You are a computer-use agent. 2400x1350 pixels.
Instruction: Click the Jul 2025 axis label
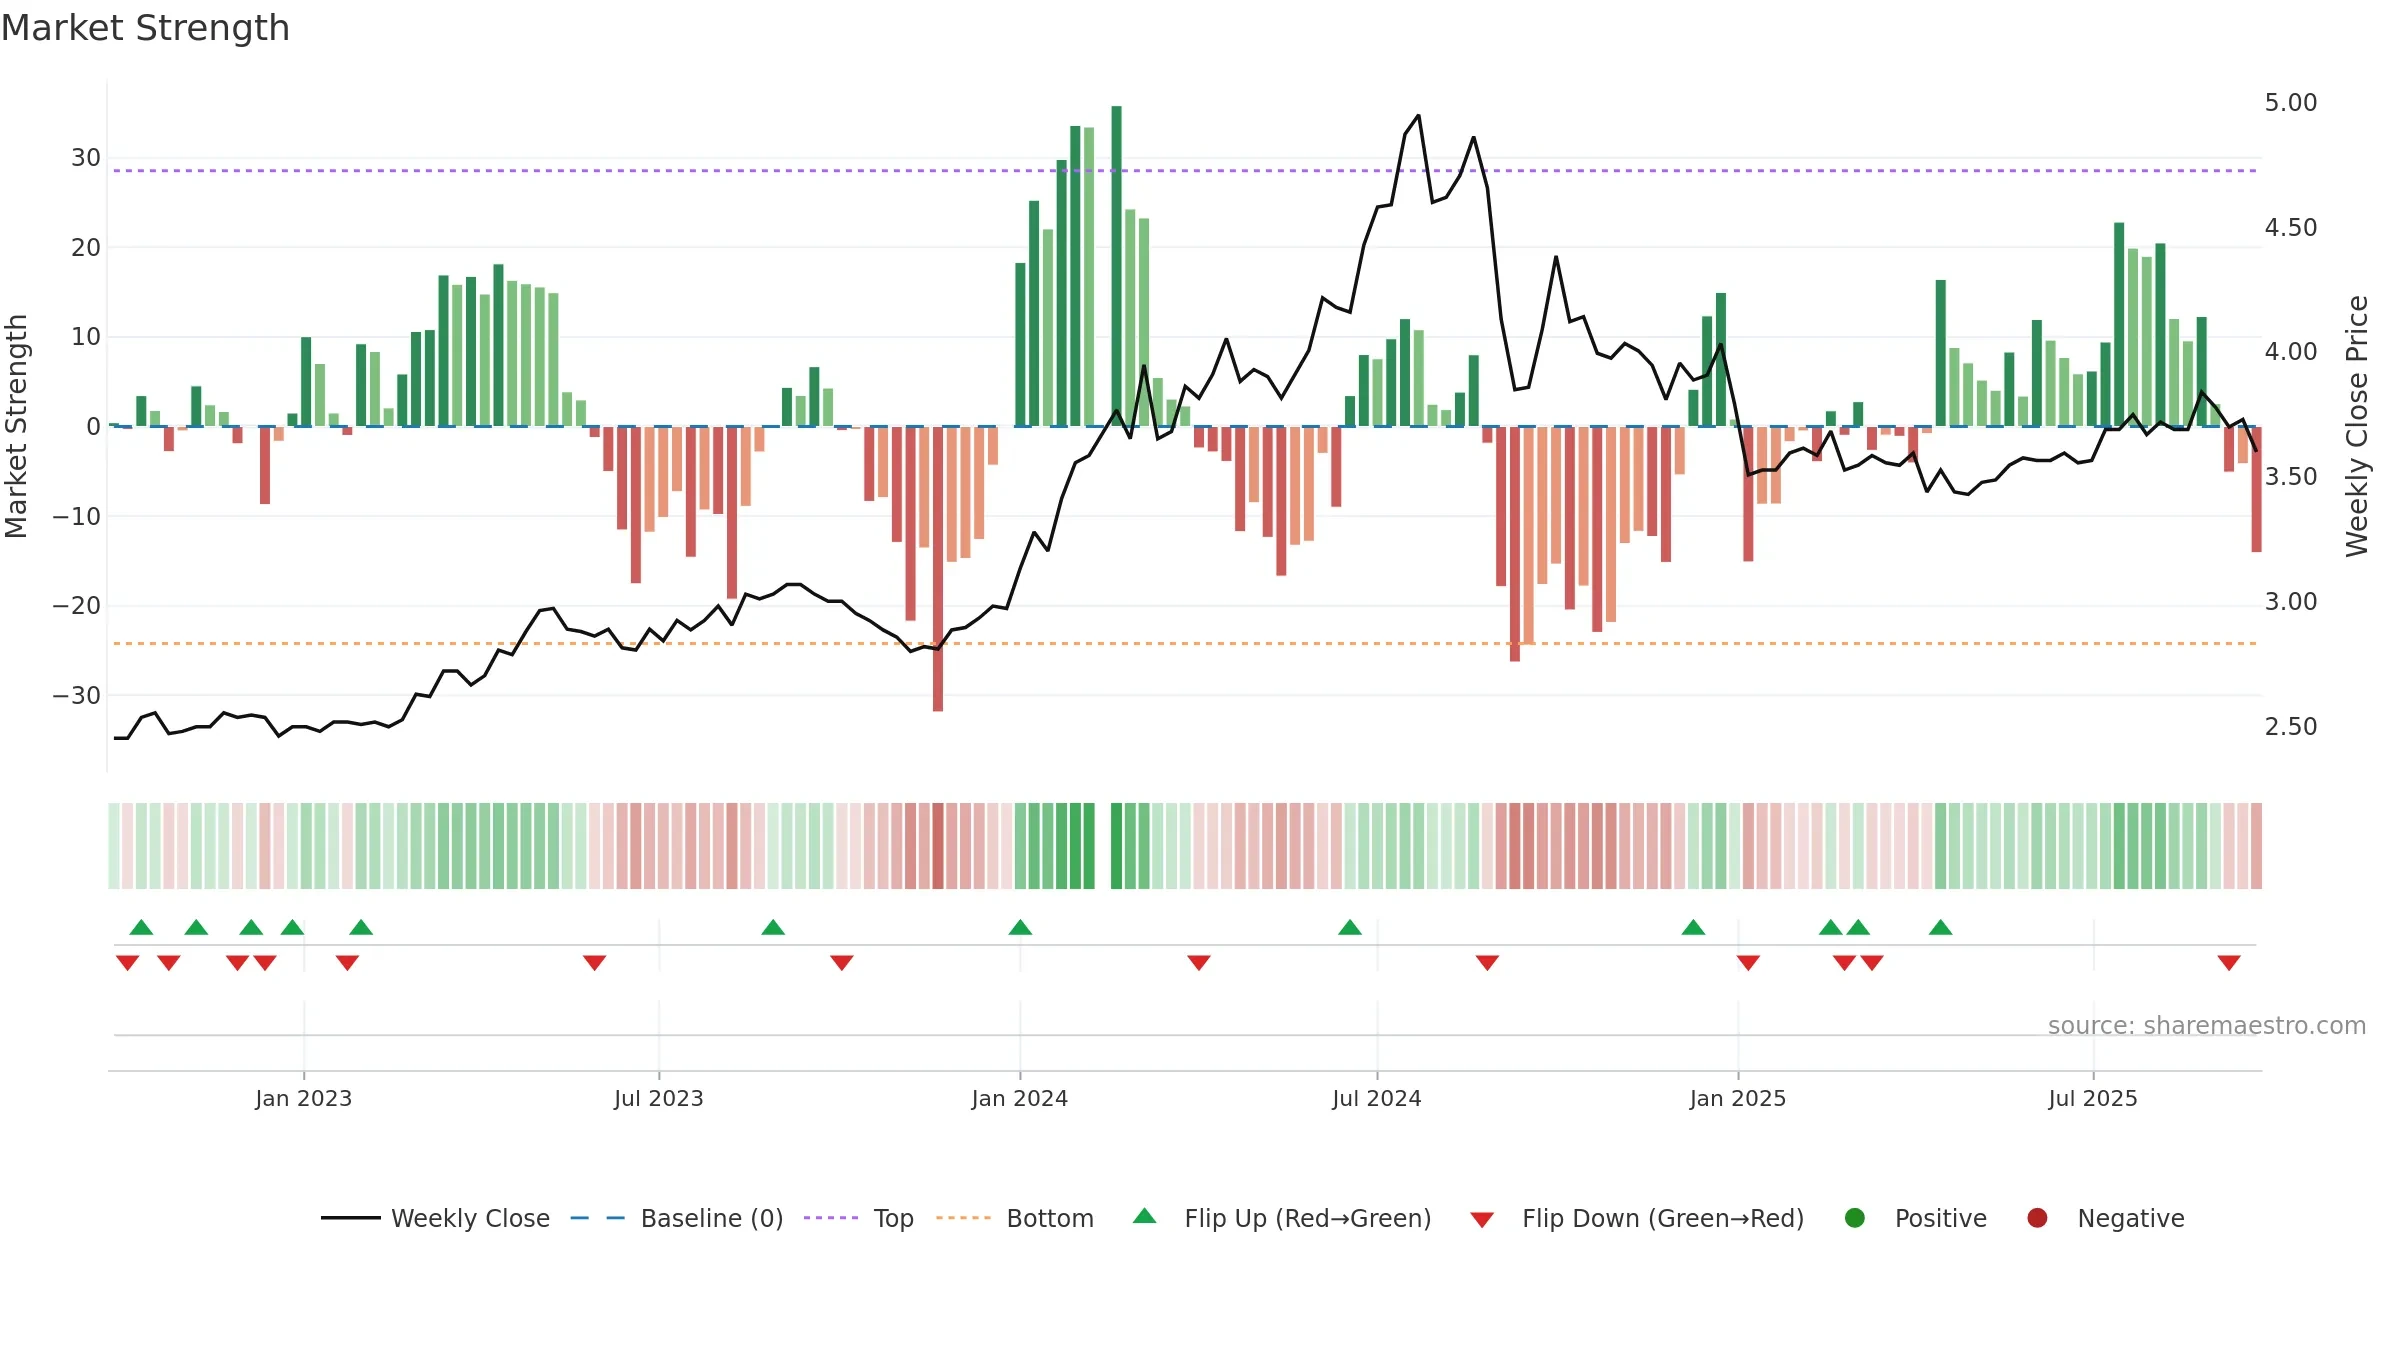click(2093, 1099)
